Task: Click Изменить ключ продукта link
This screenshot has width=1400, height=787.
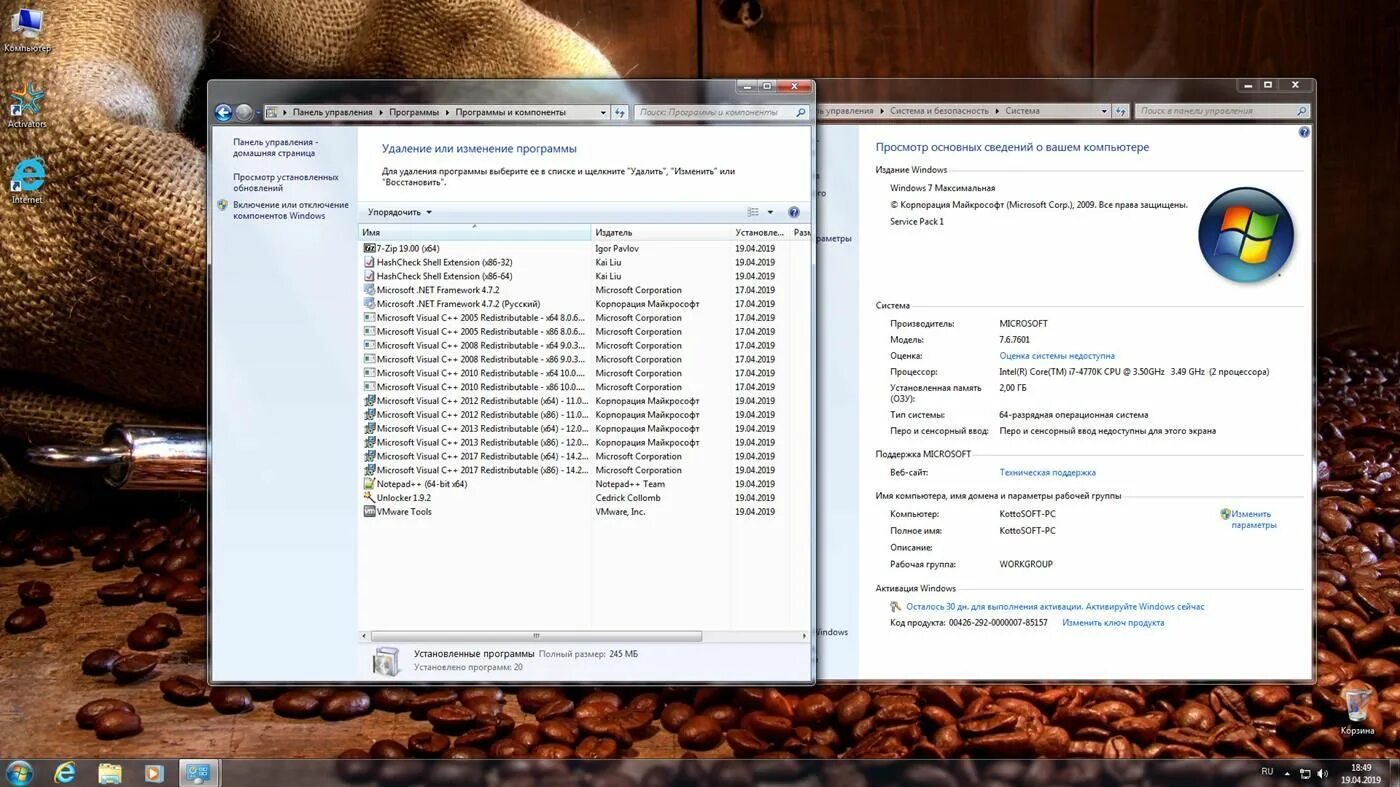Action: point(1113,623)
